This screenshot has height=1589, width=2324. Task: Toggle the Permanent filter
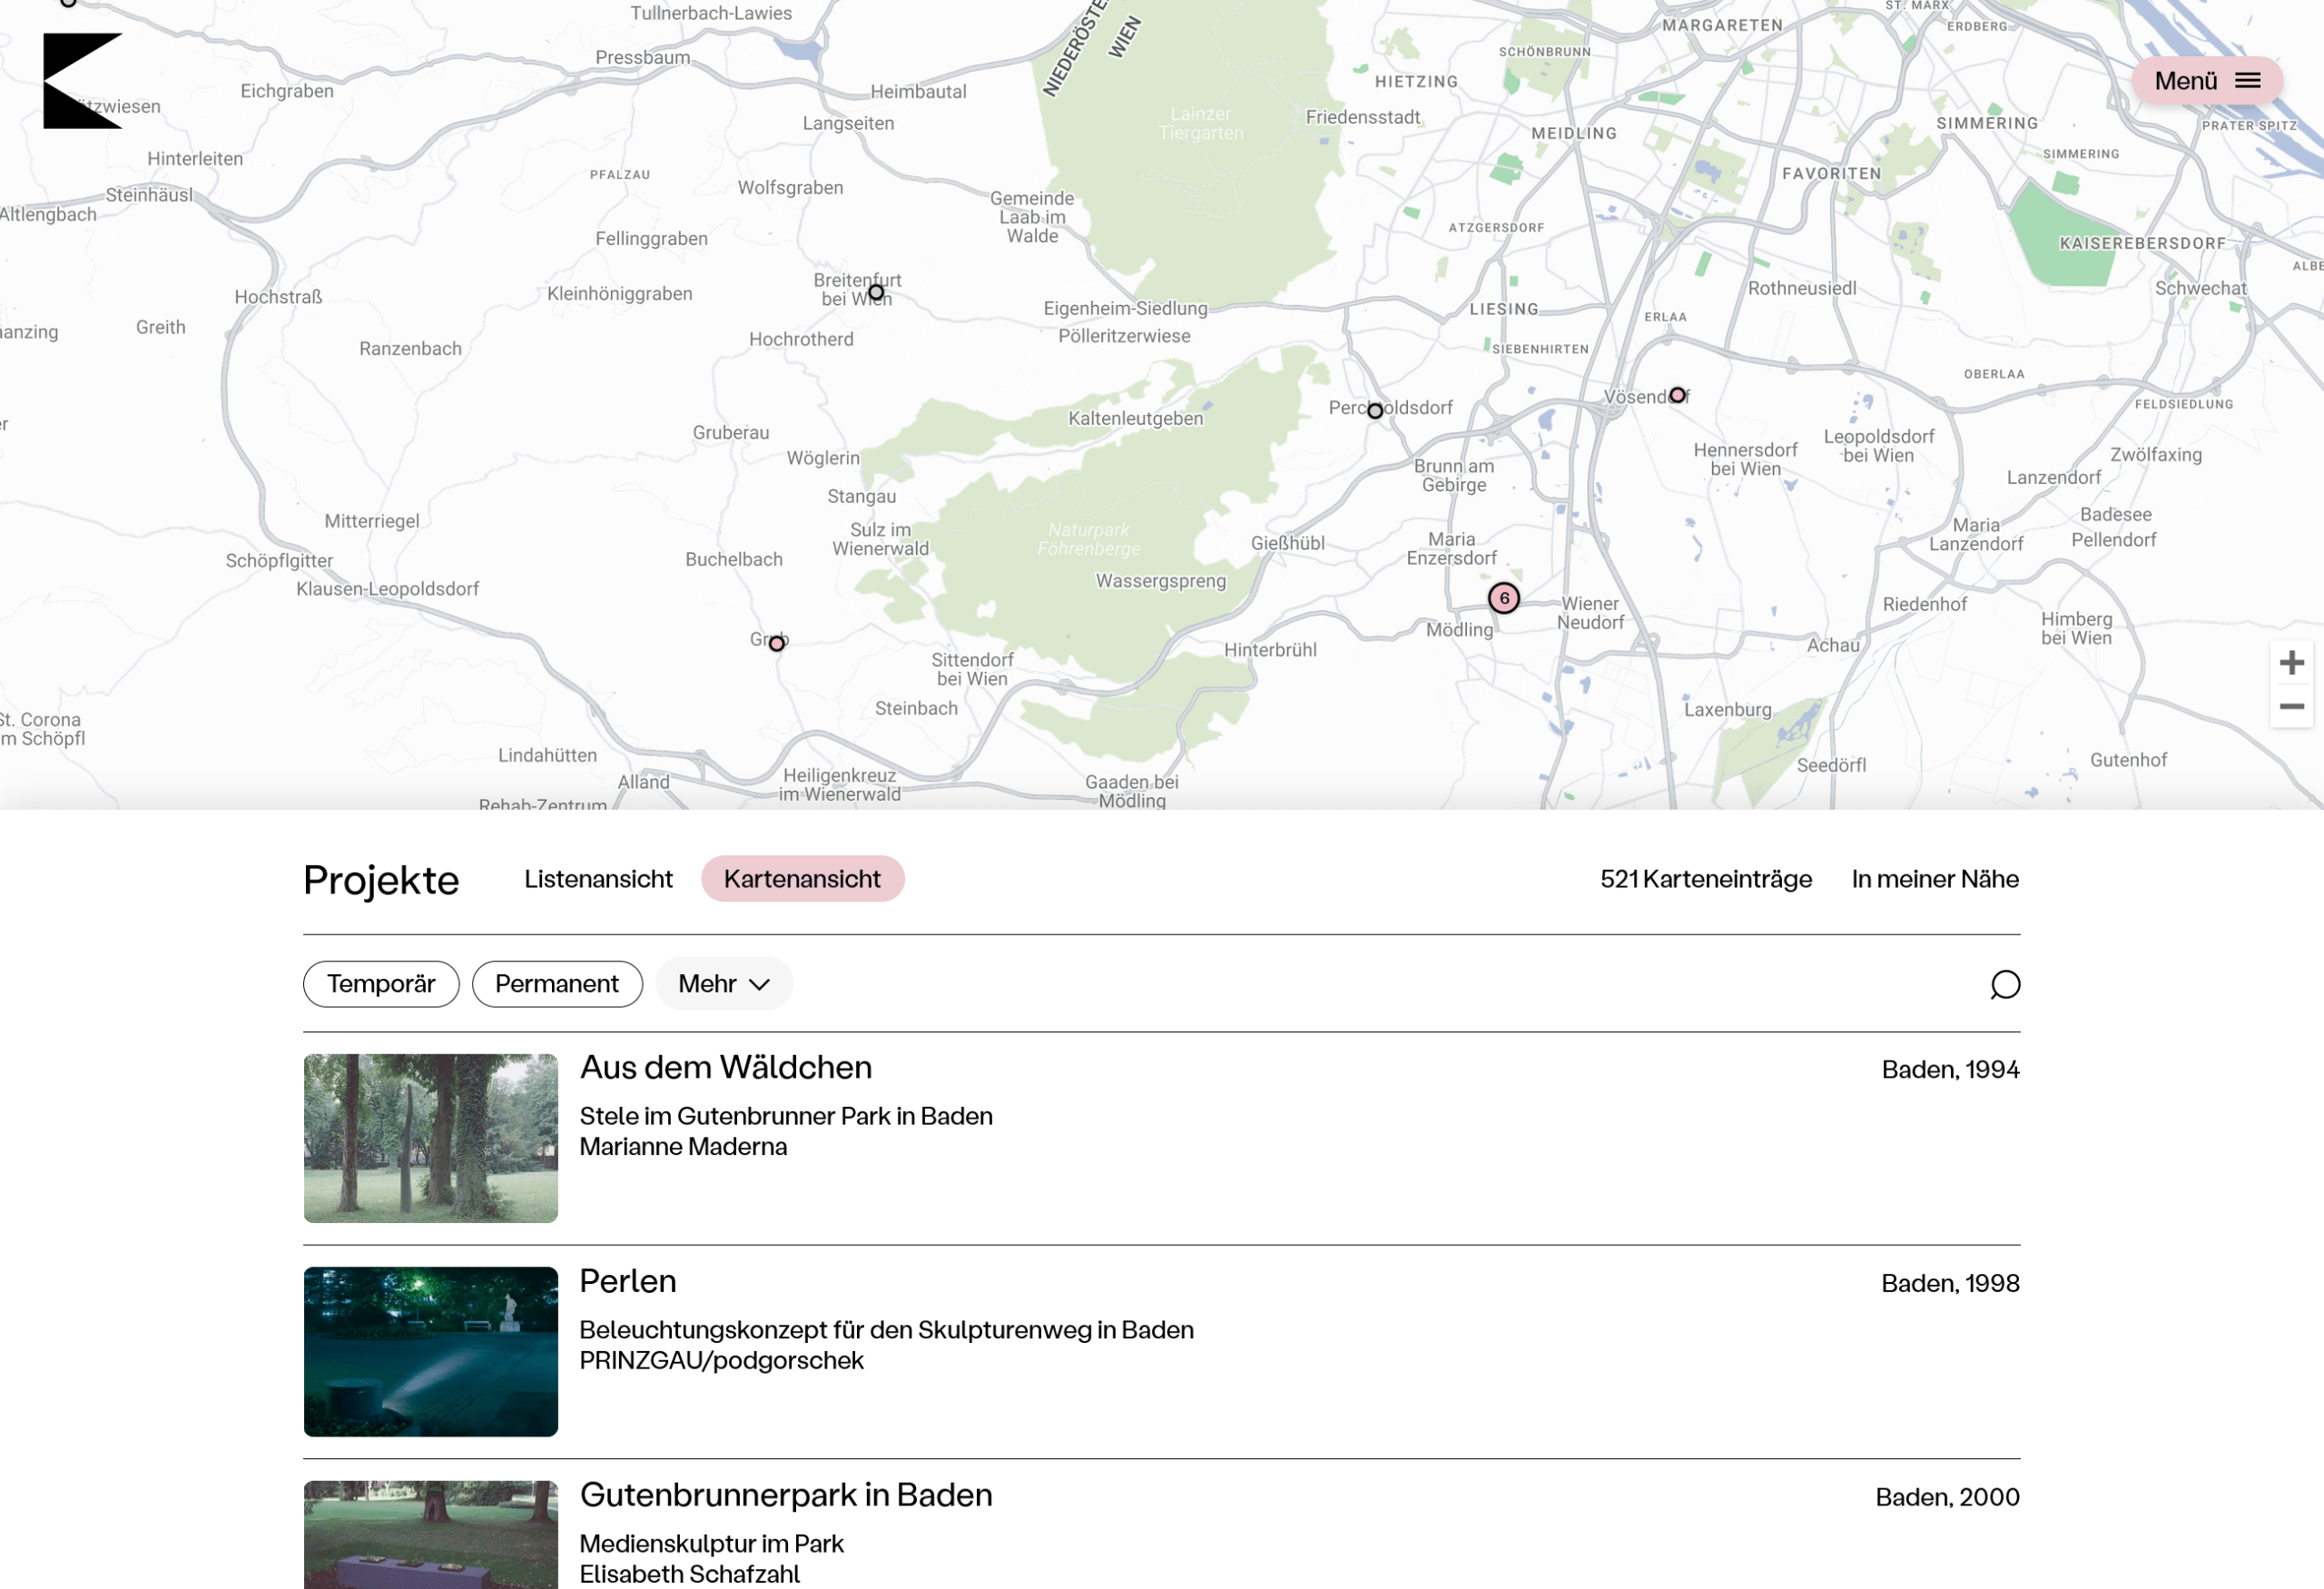(x=557, y=984)
